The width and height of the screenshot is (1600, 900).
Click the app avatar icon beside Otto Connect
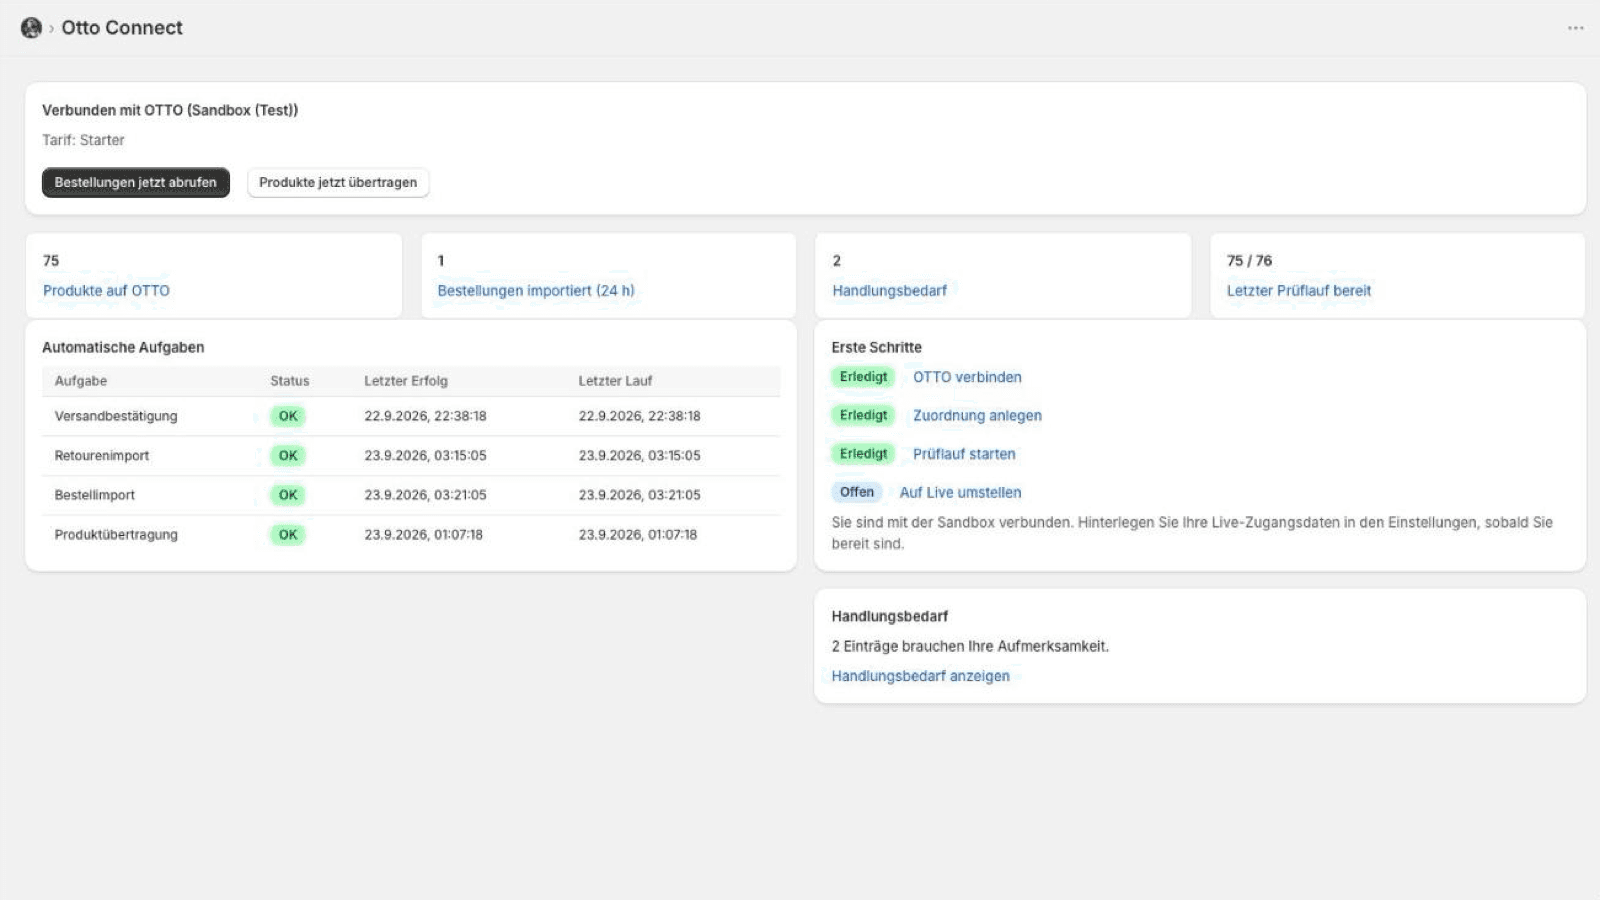pyautogui.click(x=31, y=28)
